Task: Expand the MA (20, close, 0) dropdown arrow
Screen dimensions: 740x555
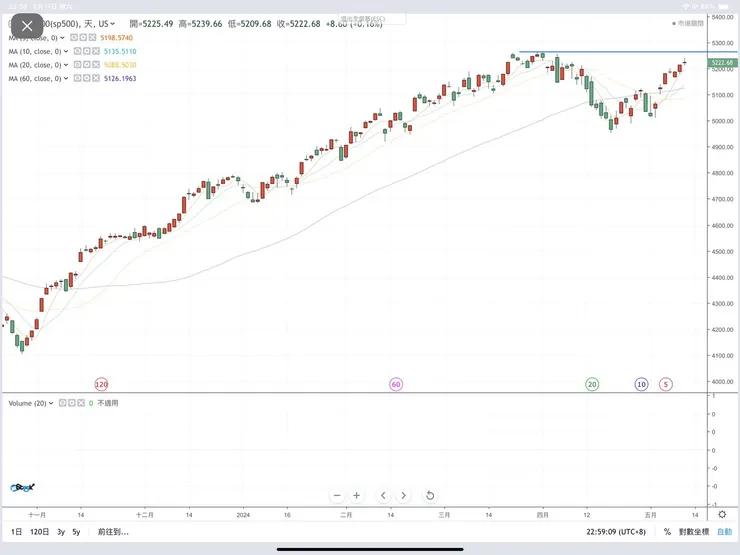Action: click(66, 65)
